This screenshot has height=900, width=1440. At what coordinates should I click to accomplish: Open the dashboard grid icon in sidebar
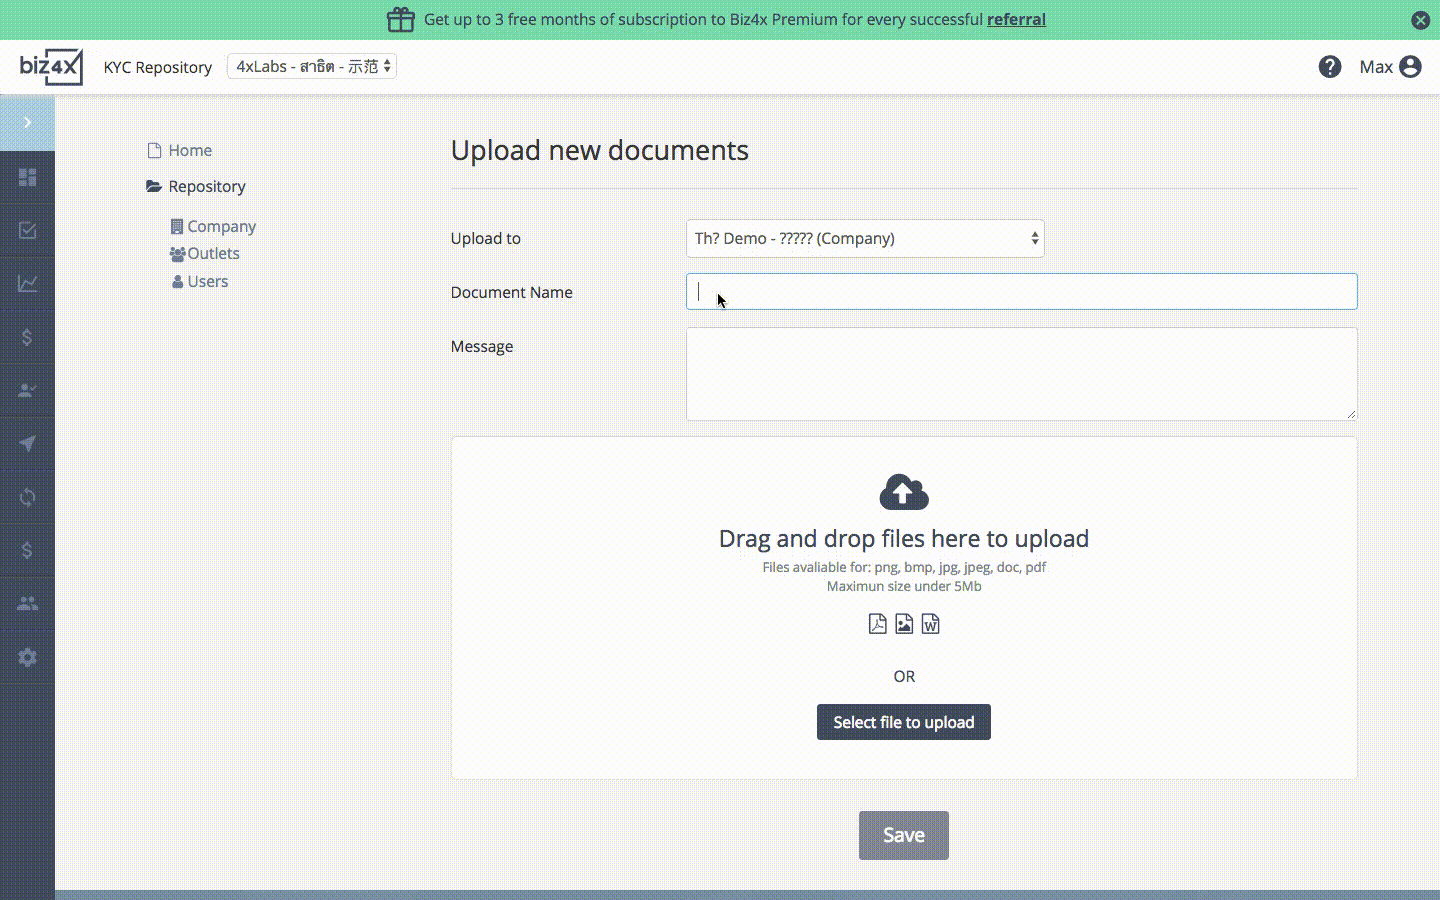[27, 177]
